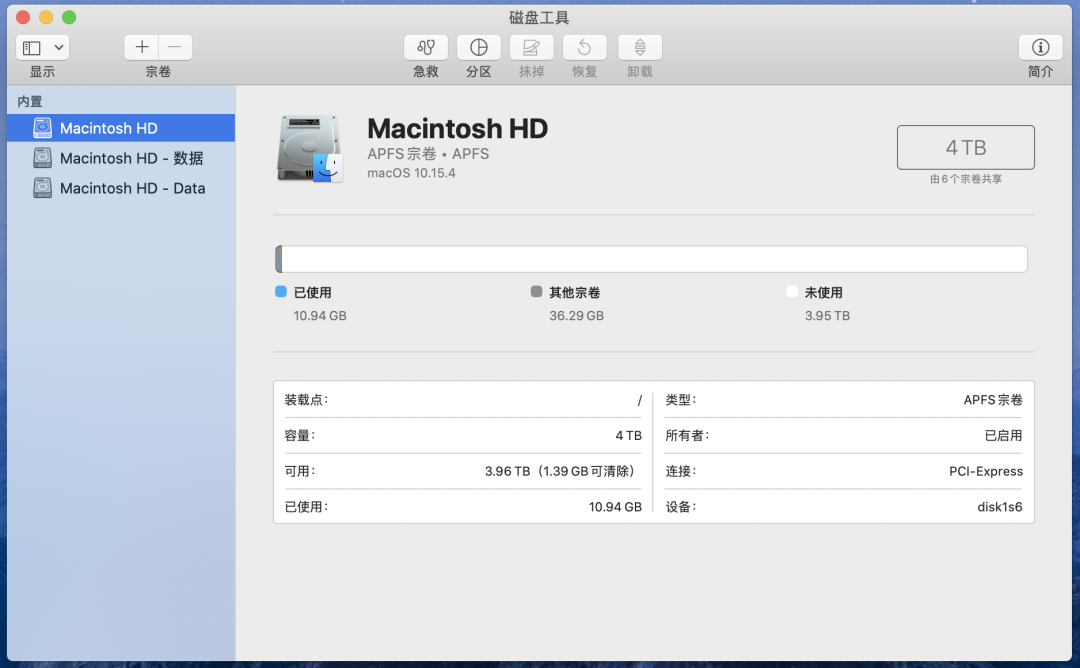Screen dimensions: 1080x668
Task: Click the APFS 宗卷 type value in table
Action: (x=993, y=399)
